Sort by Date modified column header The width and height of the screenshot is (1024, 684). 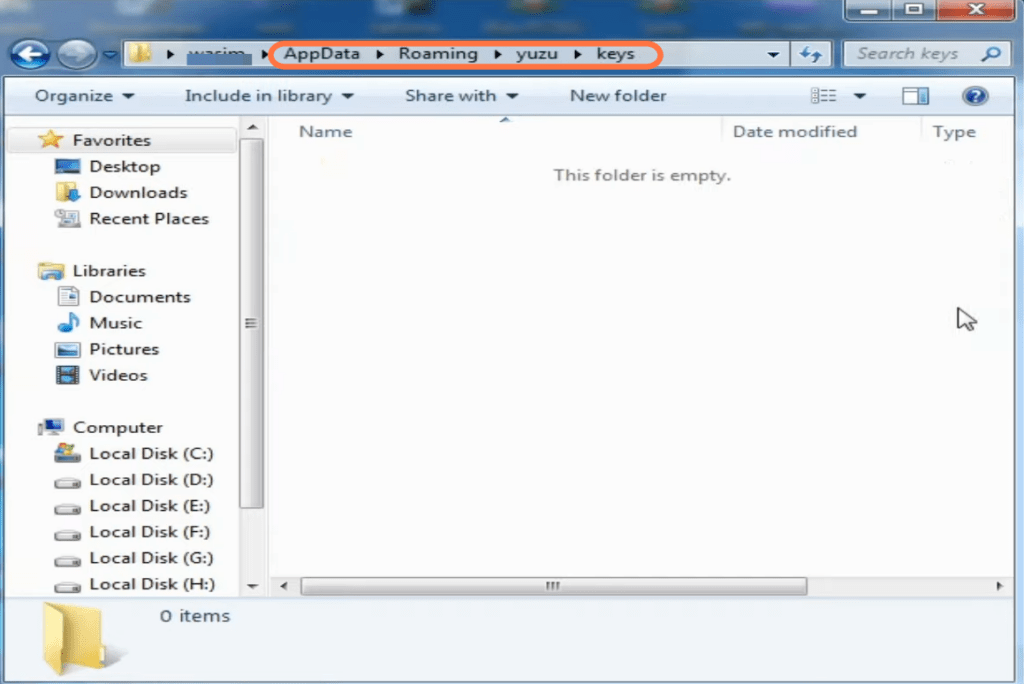(795, 131)
